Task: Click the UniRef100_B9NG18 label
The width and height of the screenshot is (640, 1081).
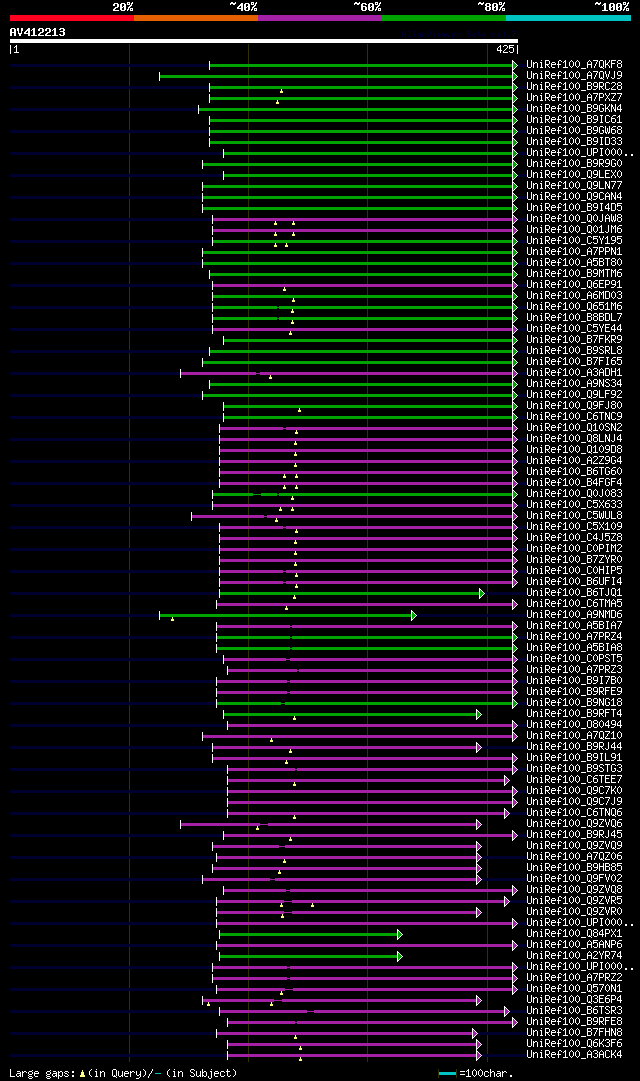Action: pyautogui.click(x=574, y=703)
